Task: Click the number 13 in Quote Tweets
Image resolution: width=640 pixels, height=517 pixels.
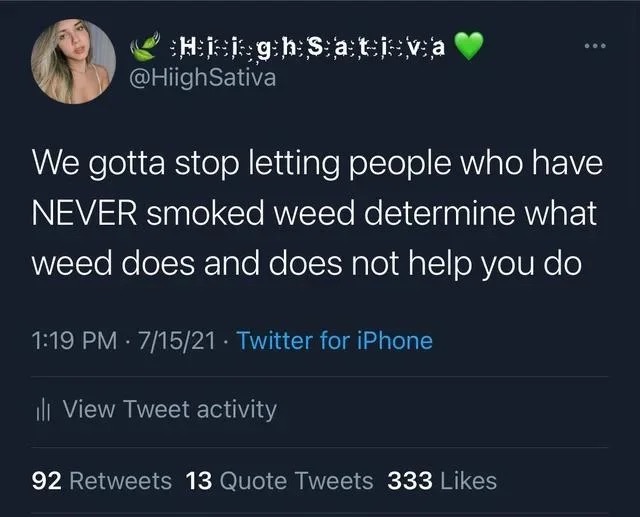Action: (x=199, y=480)
